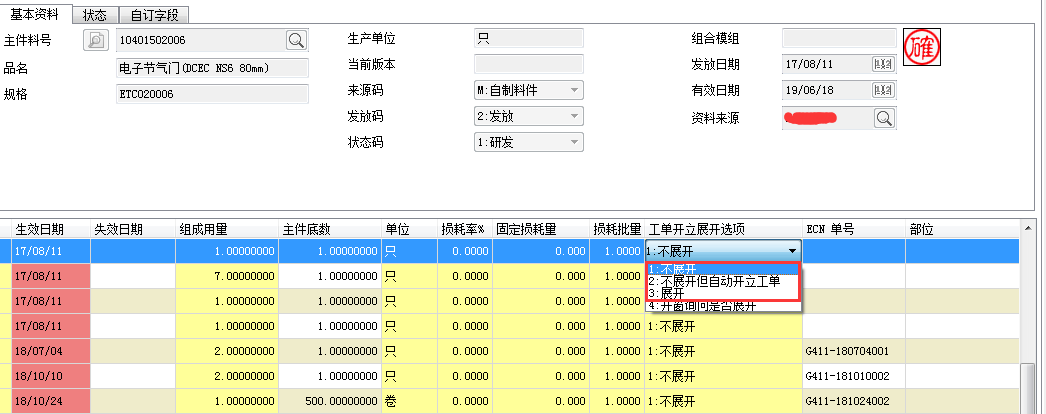Viewport: 1046px width, 414px height.
Task: Expand 状态码 dropdown showing 1:研发
Action: pyautogui.click(x=574, y=142)
